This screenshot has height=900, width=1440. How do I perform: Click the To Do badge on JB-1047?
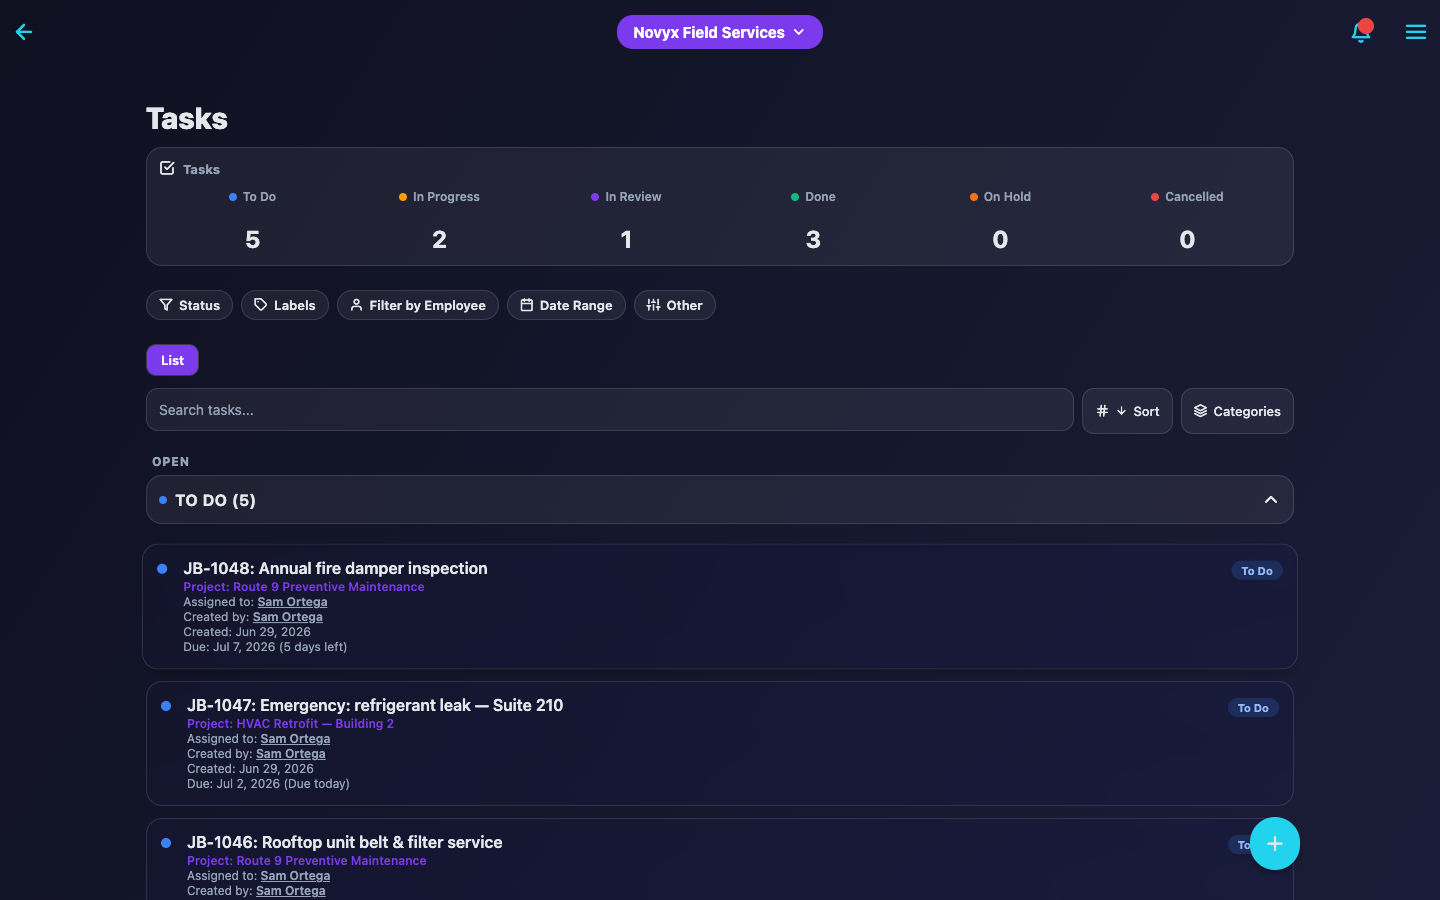[1253, 708]
